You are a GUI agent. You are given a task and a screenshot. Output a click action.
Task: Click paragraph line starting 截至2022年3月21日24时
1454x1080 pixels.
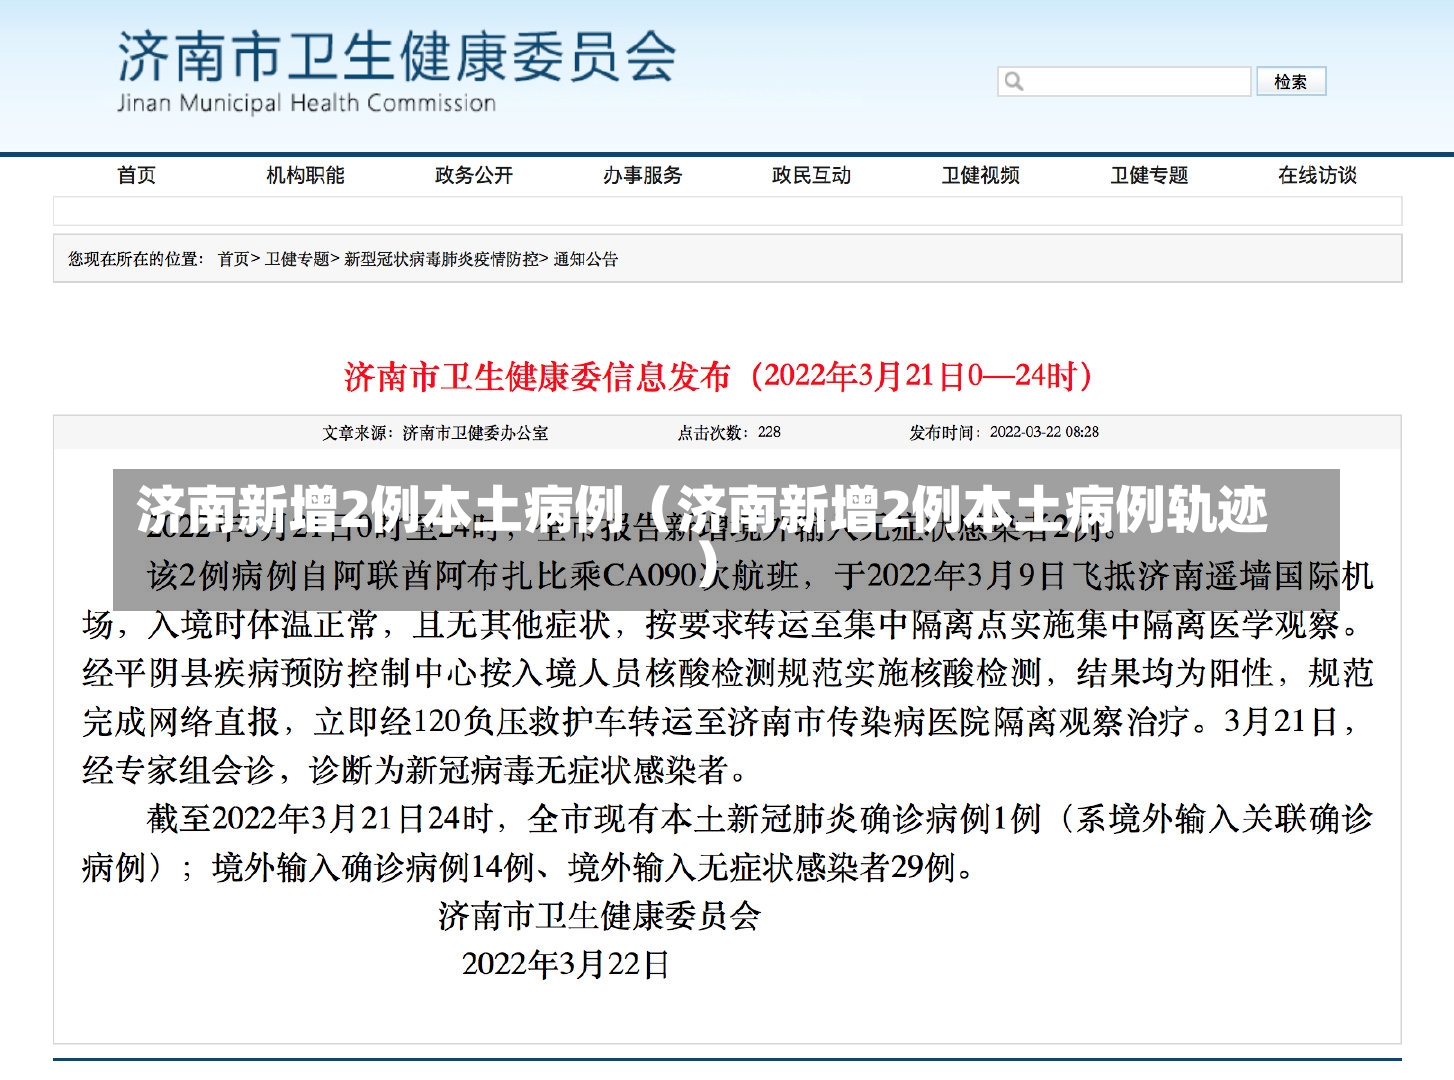point(760,819)
